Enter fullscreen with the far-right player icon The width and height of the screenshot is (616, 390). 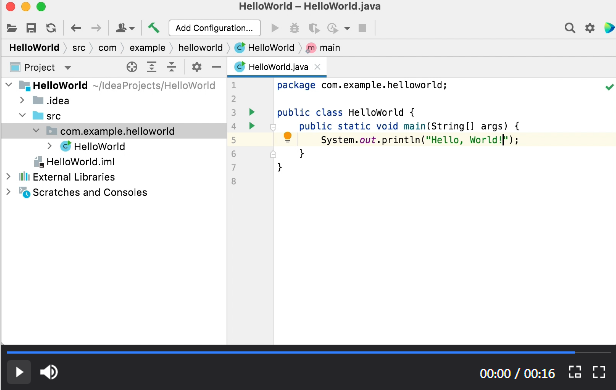click(x=599, y=372)
